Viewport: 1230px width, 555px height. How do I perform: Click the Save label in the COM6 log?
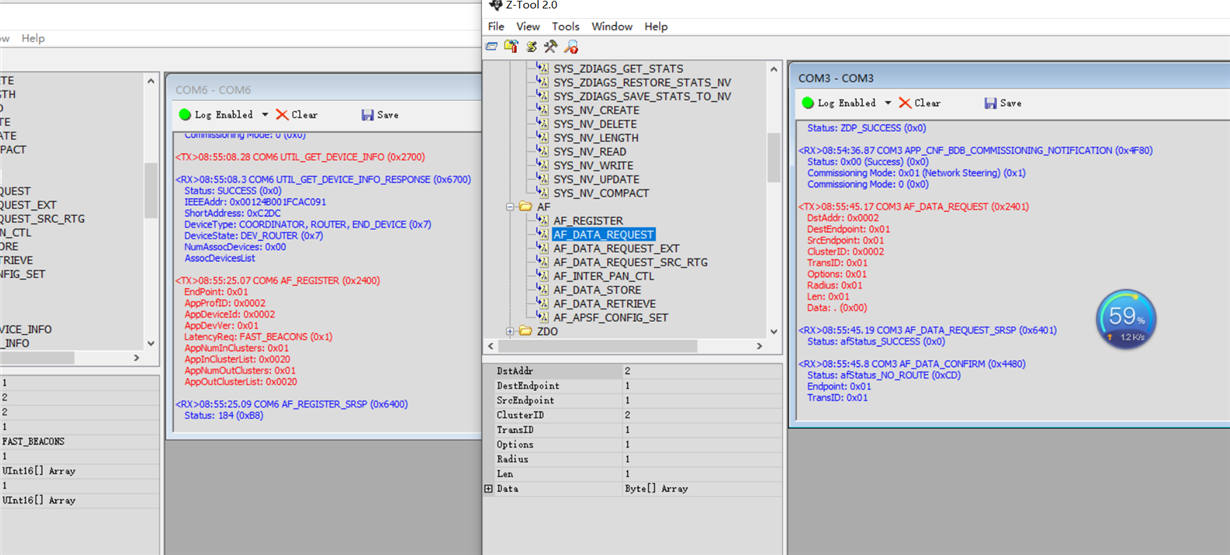[388, 115]
